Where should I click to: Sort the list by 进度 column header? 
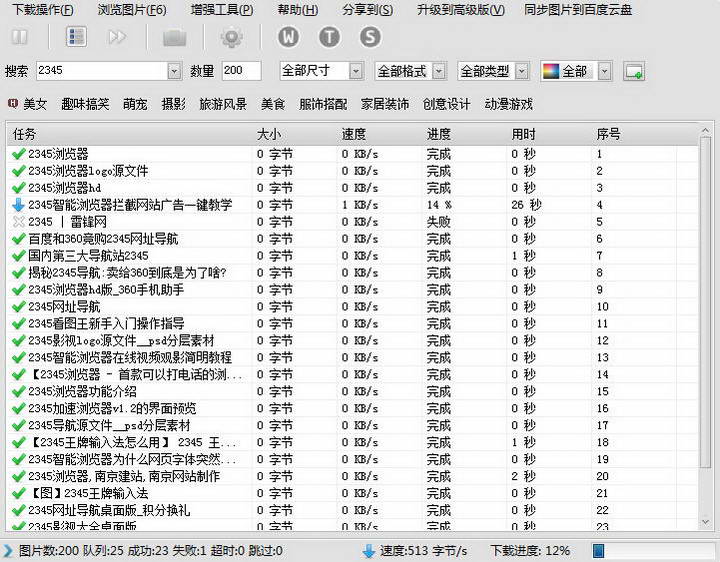tap(439, 134)
